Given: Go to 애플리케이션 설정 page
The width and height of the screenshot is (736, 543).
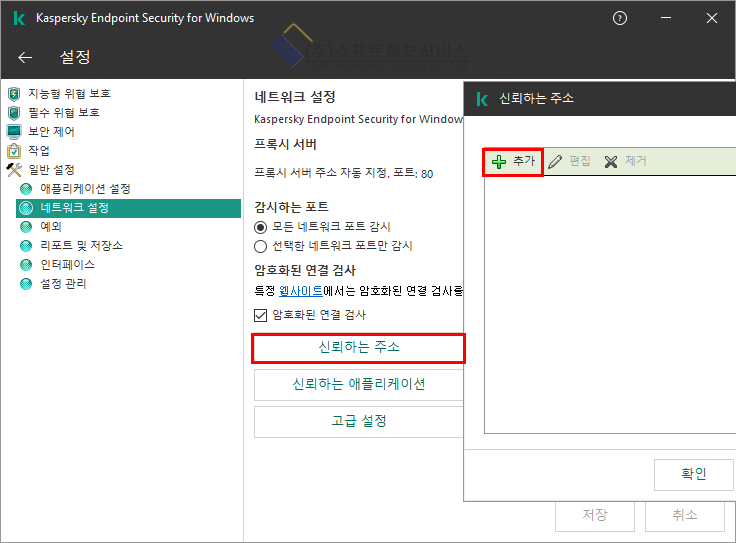Looking at the screenshot, I should click(85, 189).
